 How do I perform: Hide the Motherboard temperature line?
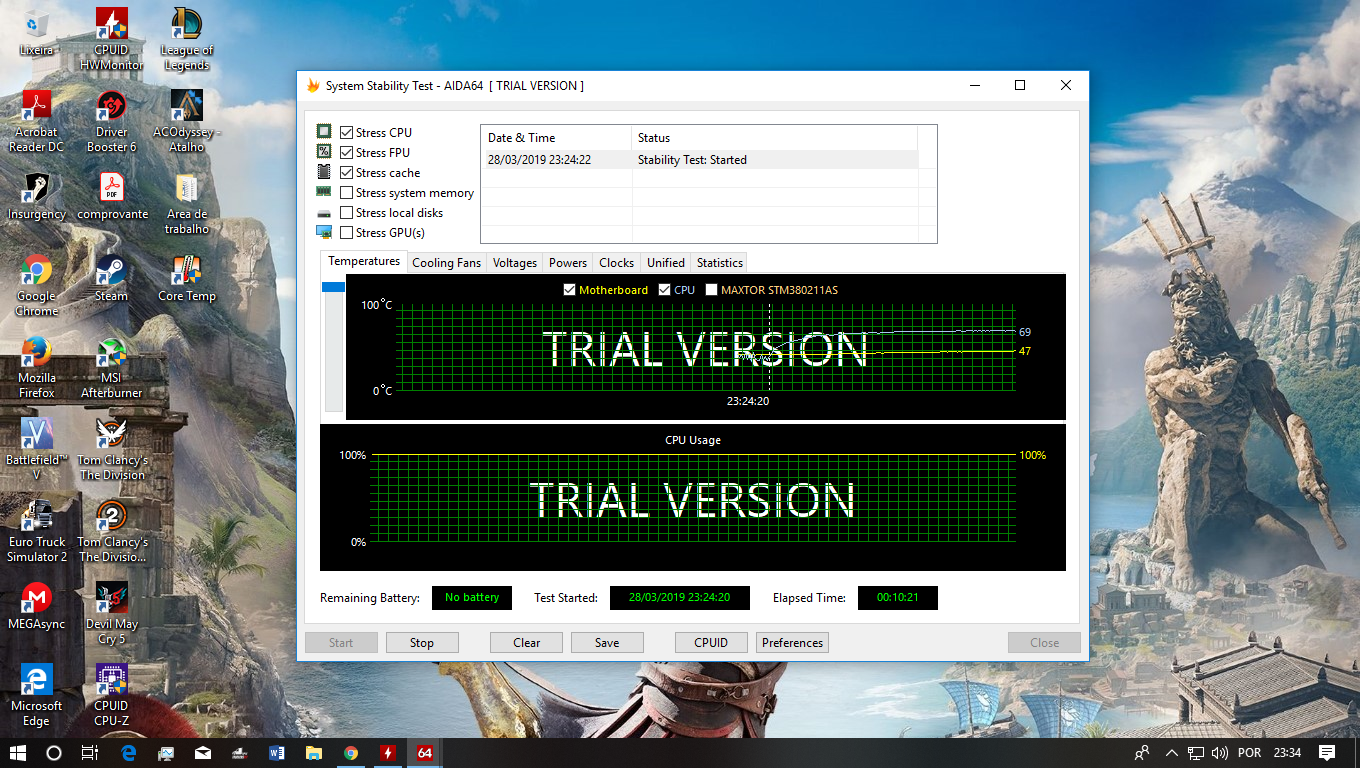coord(569,290)
